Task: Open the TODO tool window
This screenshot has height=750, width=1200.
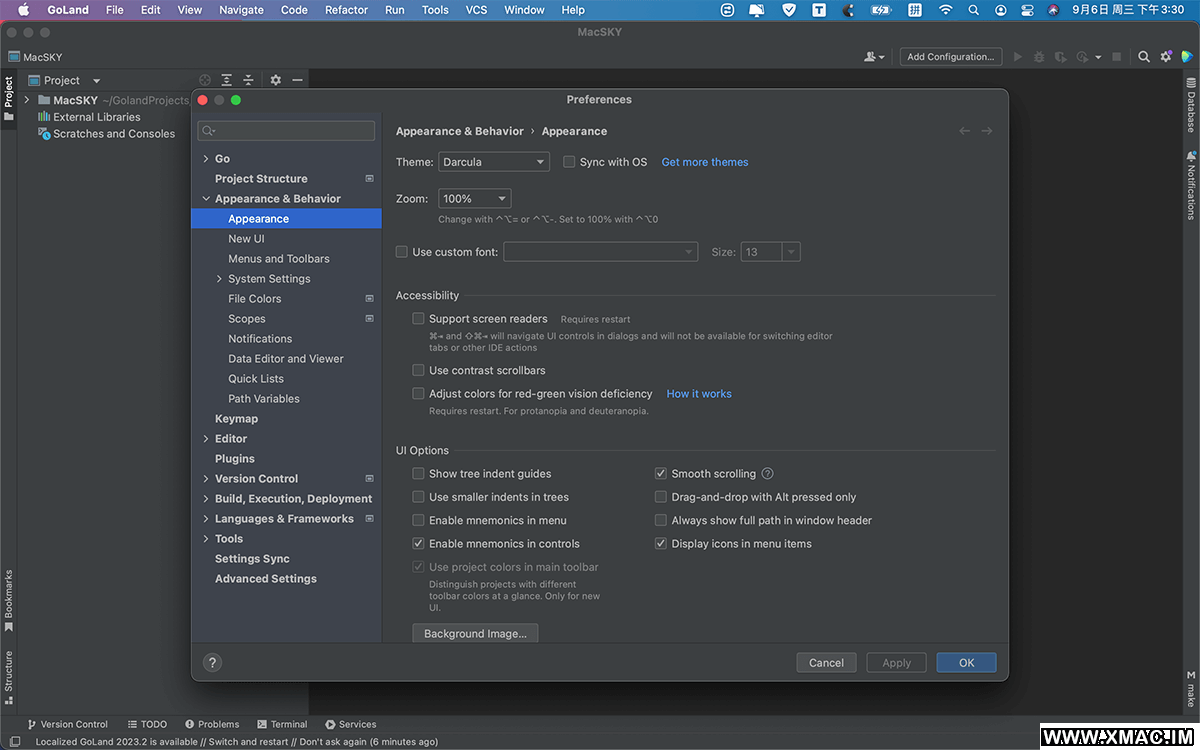Action: (147, 724)
